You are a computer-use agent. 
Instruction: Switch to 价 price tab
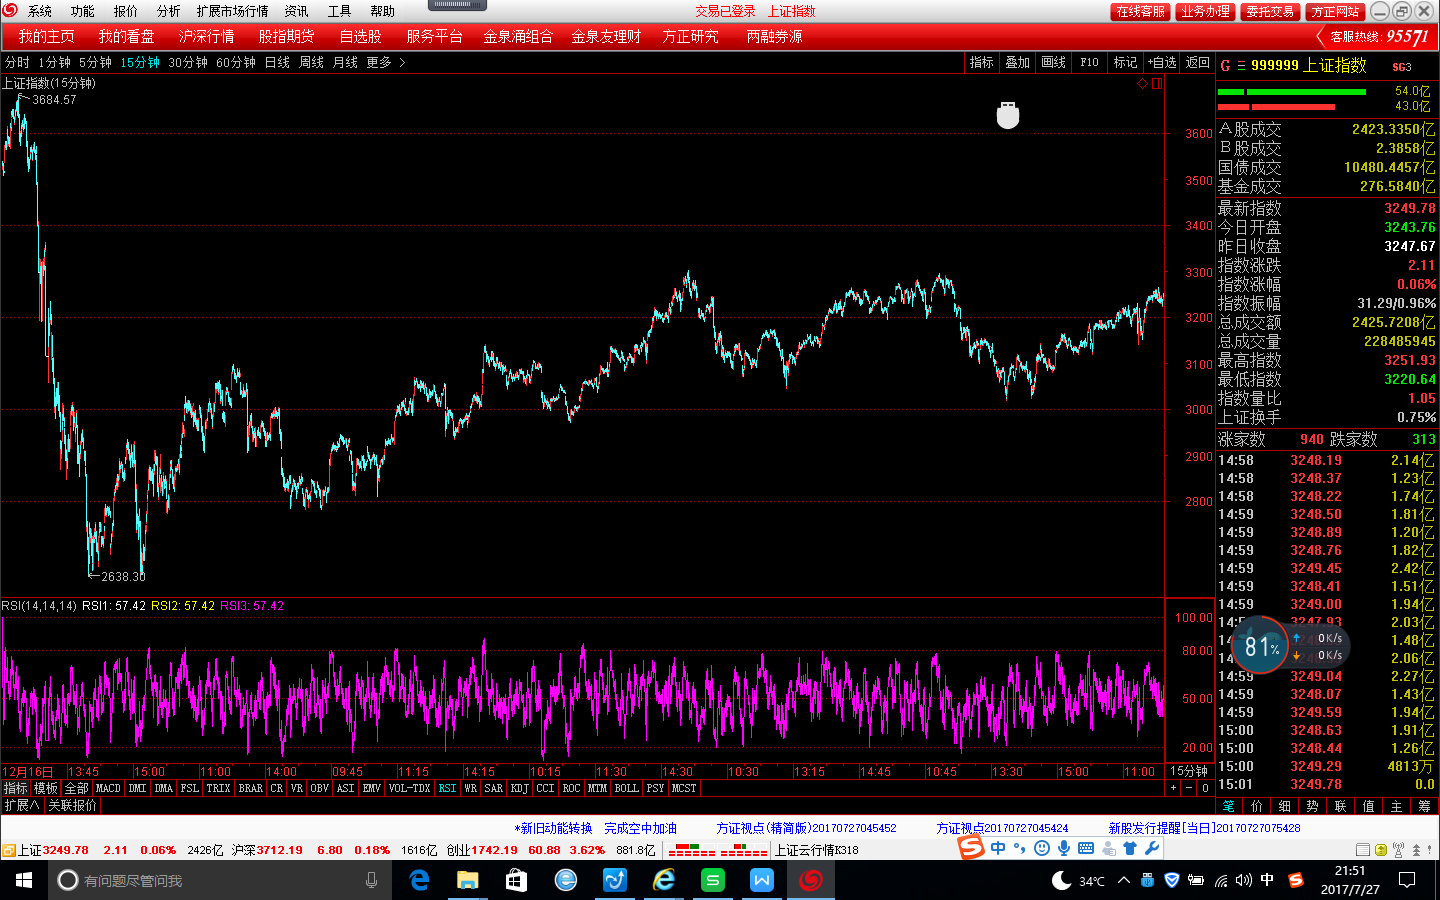1257,806
